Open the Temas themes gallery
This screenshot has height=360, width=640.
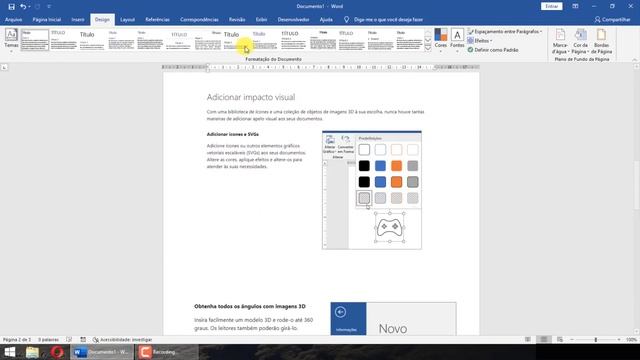[x=11, y=40]
